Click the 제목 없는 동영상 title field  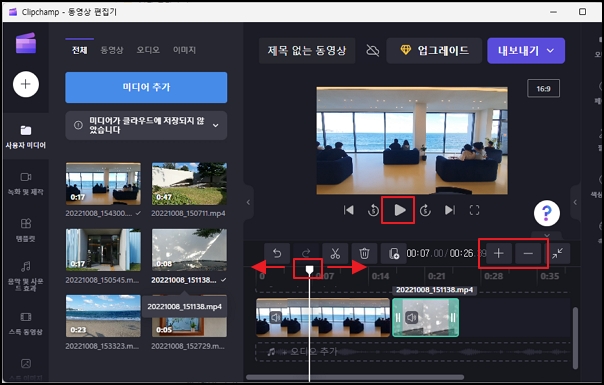(307, 50)
